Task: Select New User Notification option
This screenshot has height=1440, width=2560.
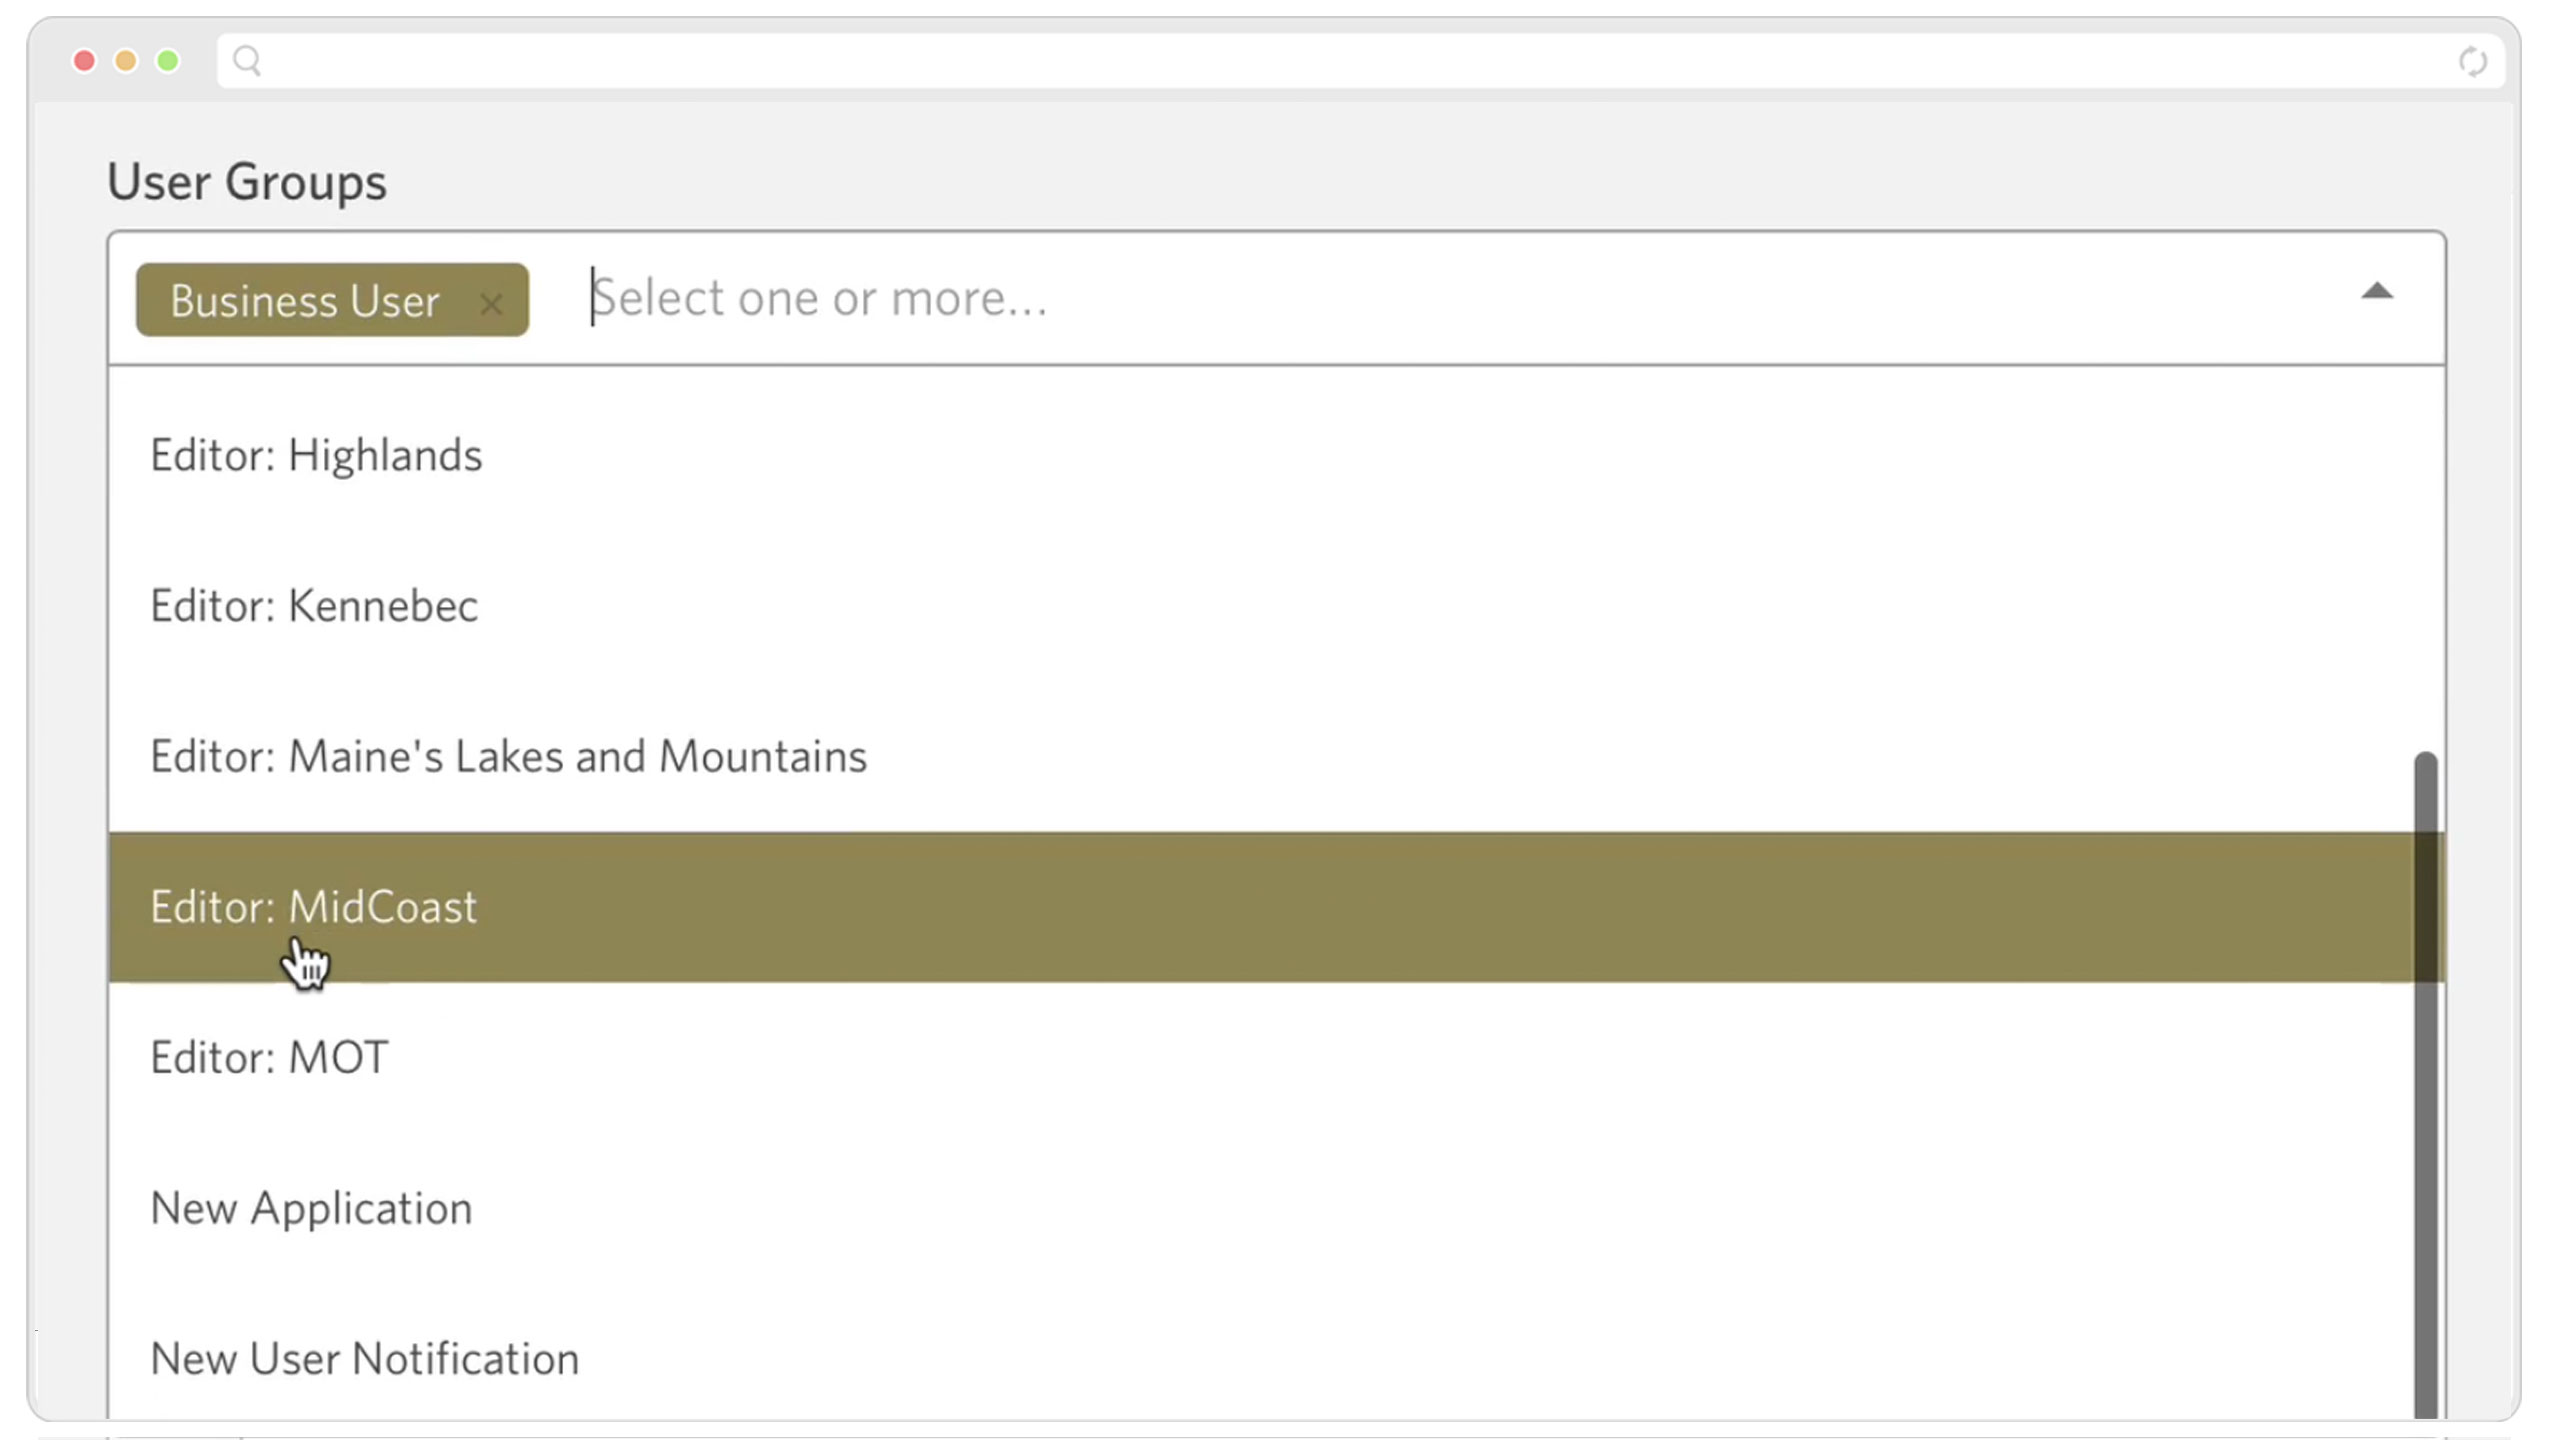Action: coord(1276,1359)
